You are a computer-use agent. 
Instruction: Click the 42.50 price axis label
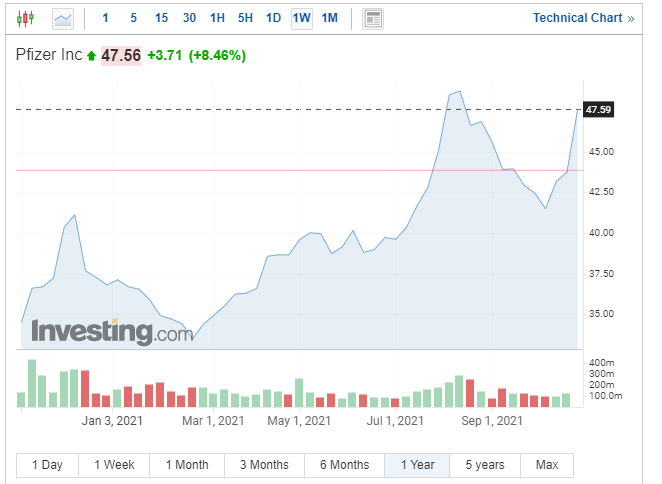[x=602, y=192]
